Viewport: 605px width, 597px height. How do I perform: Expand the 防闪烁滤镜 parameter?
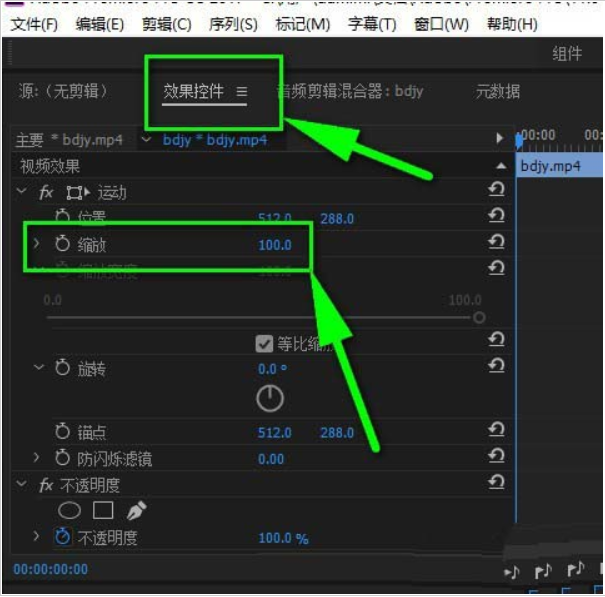[36, 457]
